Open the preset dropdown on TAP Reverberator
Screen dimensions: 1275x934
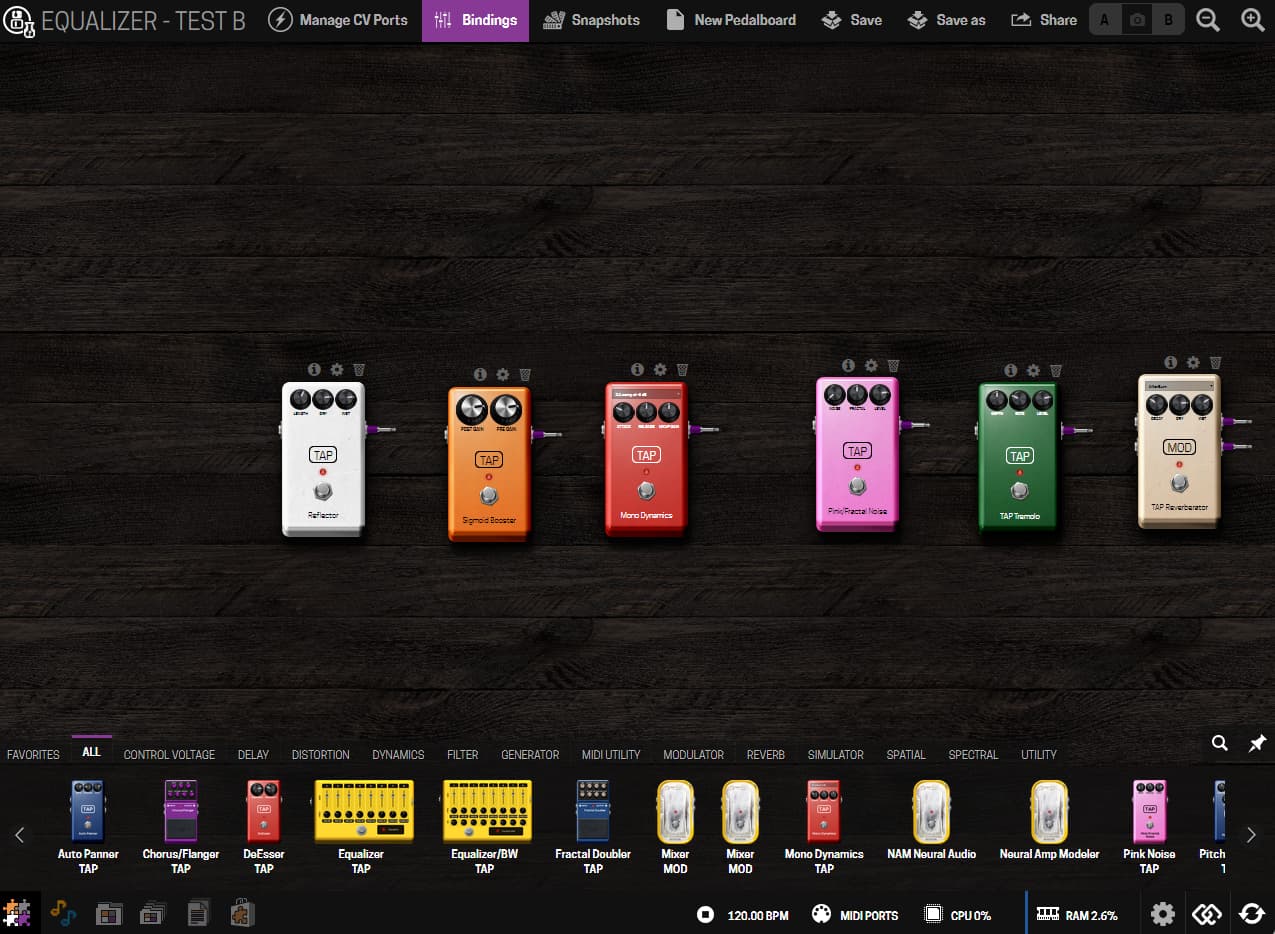1179,385
